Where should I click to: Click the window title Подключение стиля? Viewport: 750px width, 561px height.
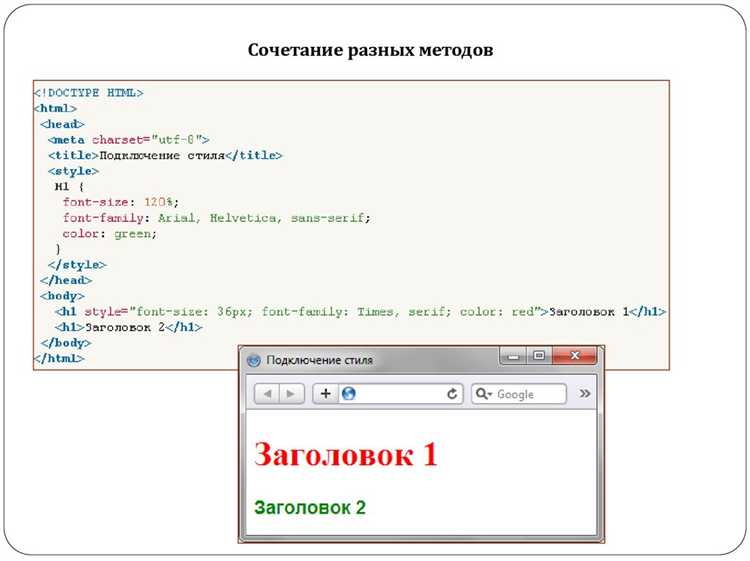[x=320, y=360]
